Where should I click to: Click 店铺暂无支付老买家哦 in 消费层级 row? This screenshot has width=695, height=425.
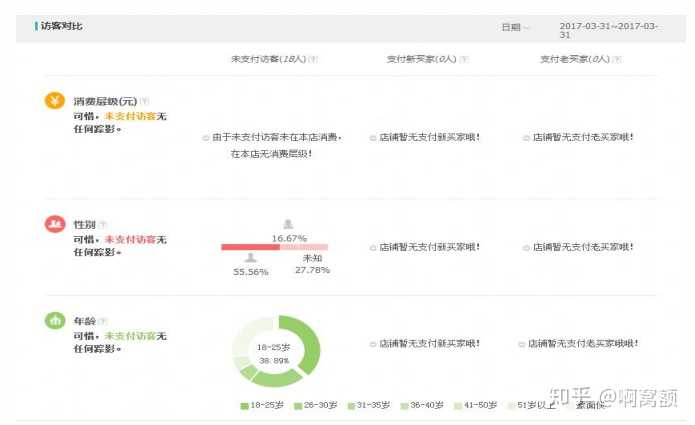[583, 137]
